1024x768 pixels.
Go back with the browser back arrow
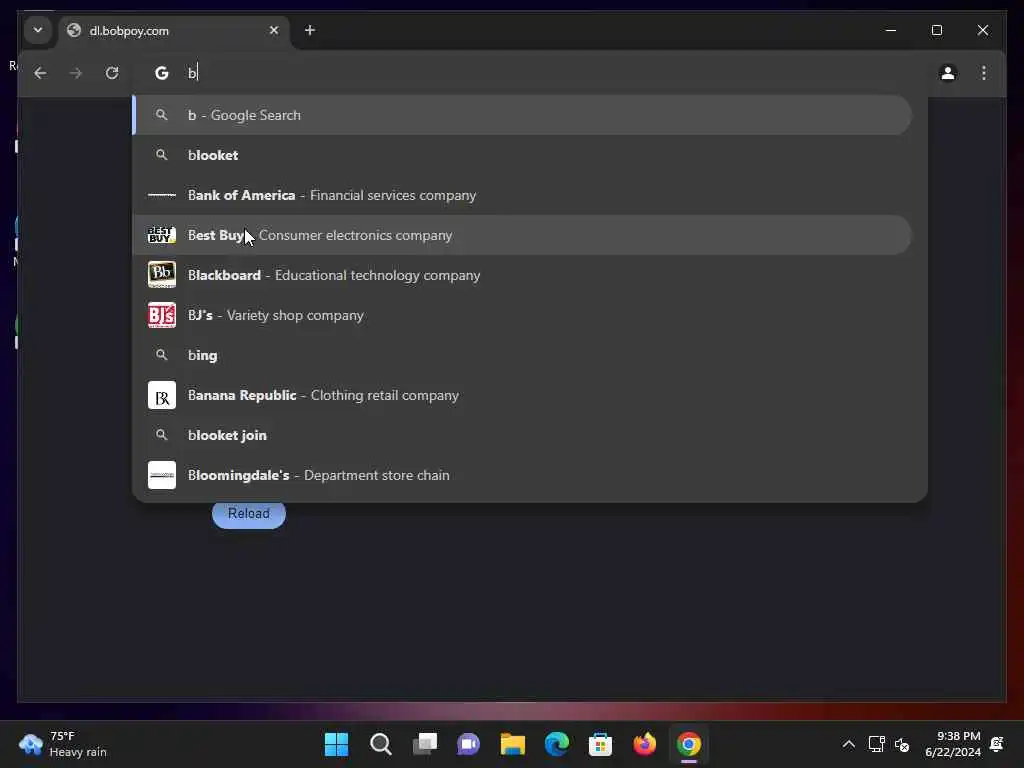[x=40, y=73]
